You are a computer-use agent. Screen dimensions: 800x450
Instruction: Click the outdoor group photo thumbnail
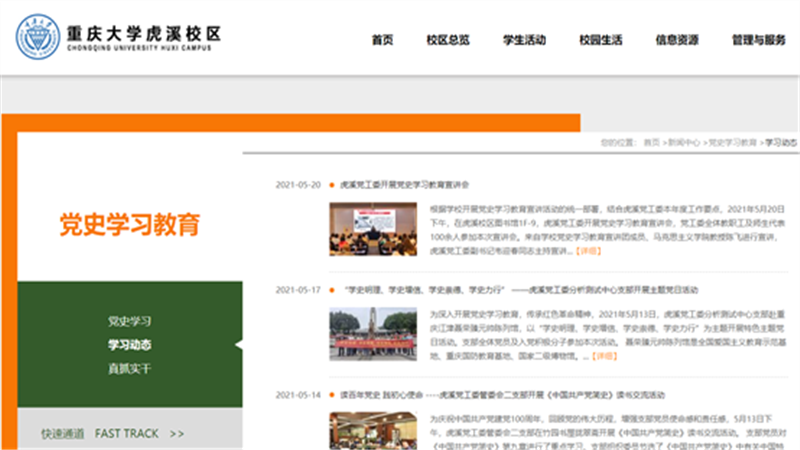tap(373, 334)
